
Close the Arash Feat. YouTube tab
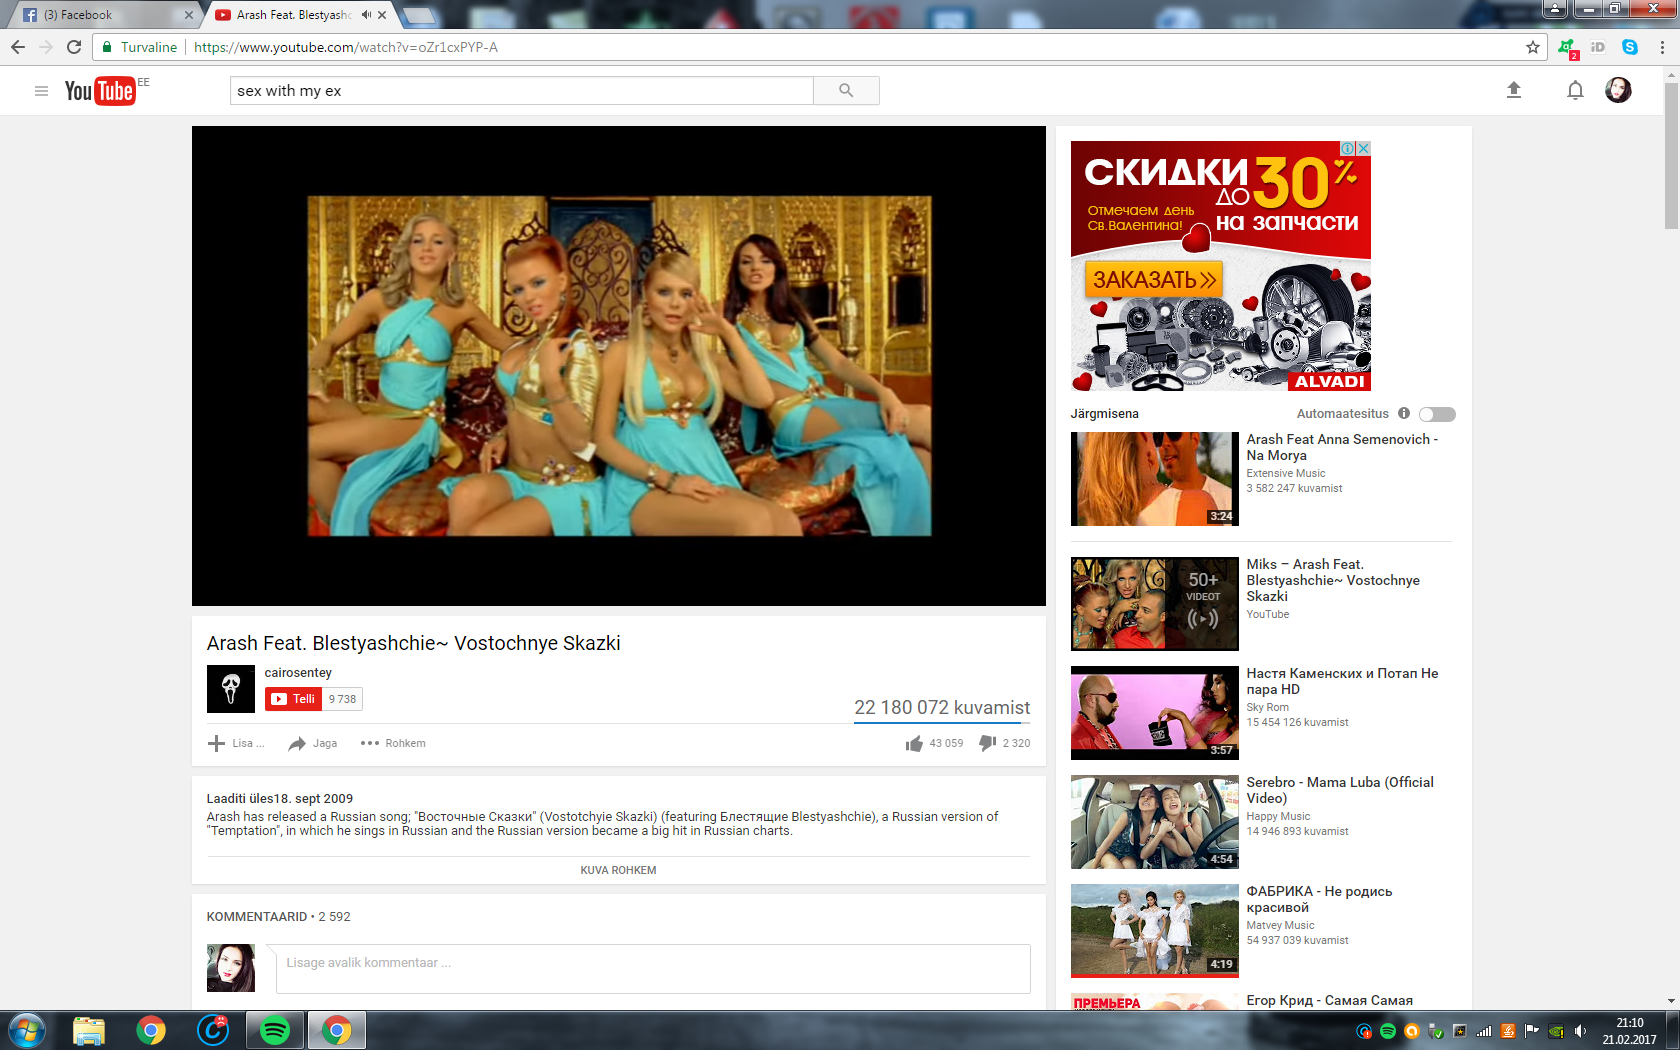(x=382, y=15)
